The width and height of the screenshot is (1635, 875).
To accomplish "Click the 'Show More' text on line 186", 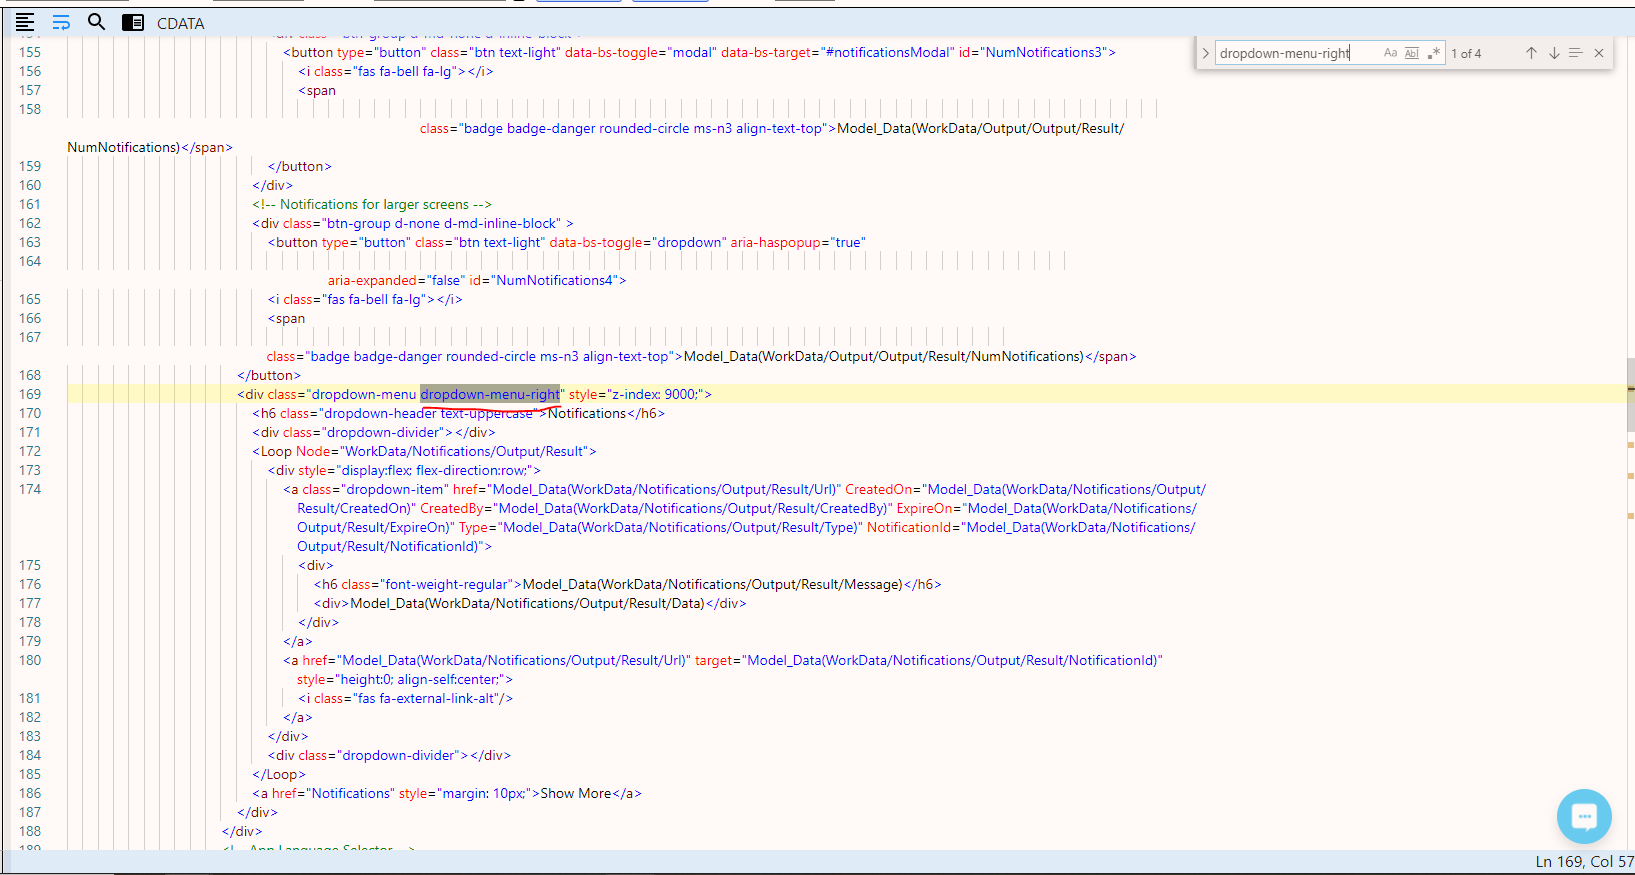I will pyautogui.click(x=575, y=793).
